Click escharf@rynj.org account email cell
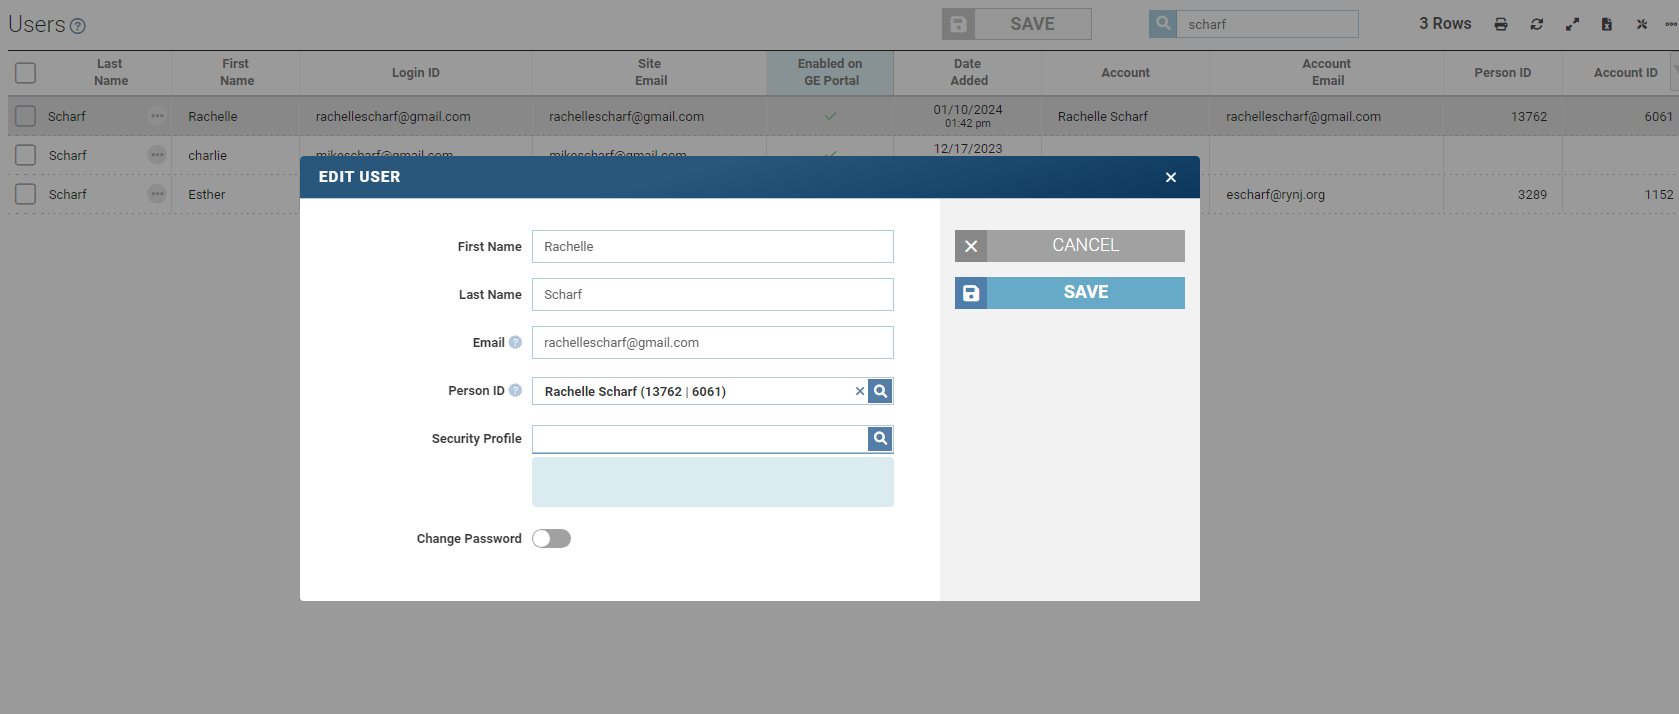This screenshot has height=714, width=1679. (x=1276, y=195)
